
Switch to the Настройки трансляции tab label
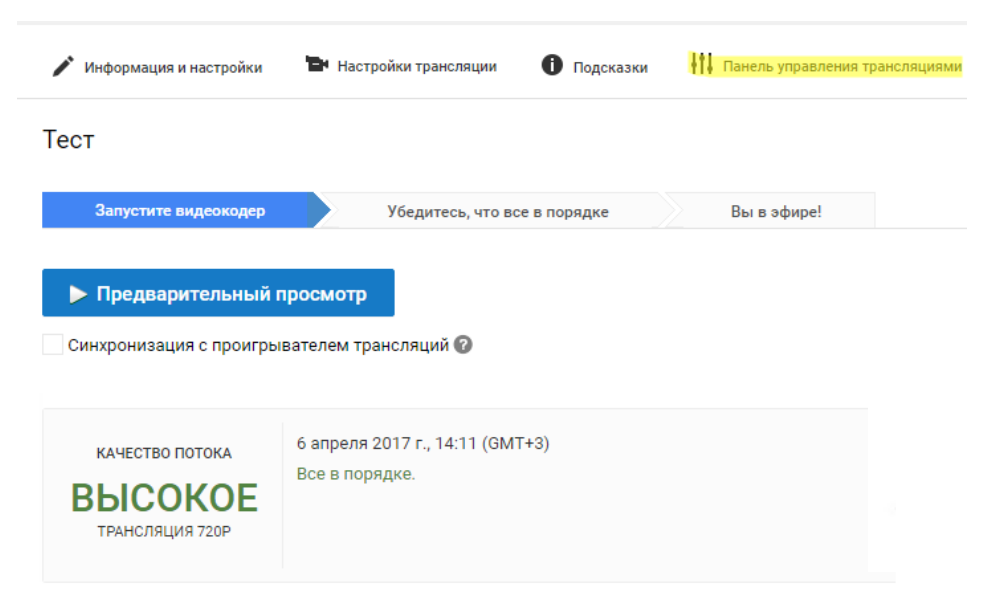coord(417,67)
